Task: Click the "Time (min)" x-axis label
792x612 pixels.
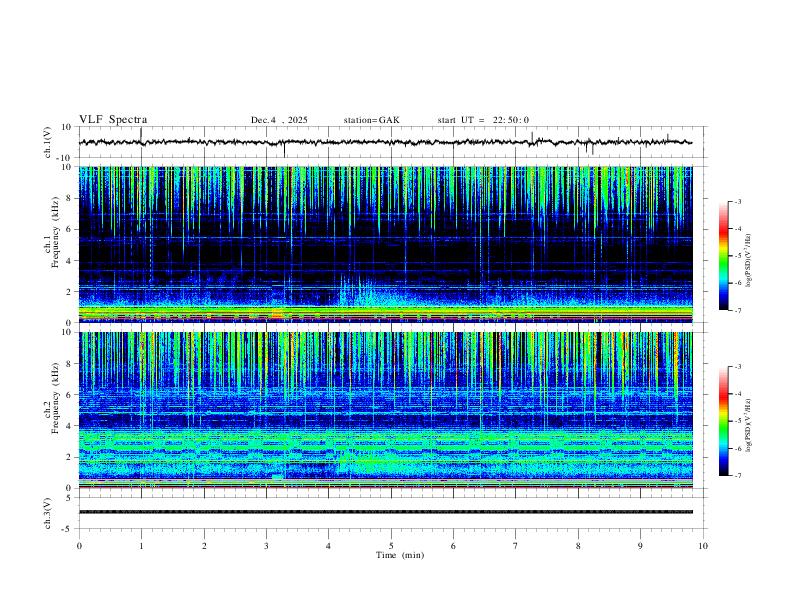Action: click(x=400, y=555)
